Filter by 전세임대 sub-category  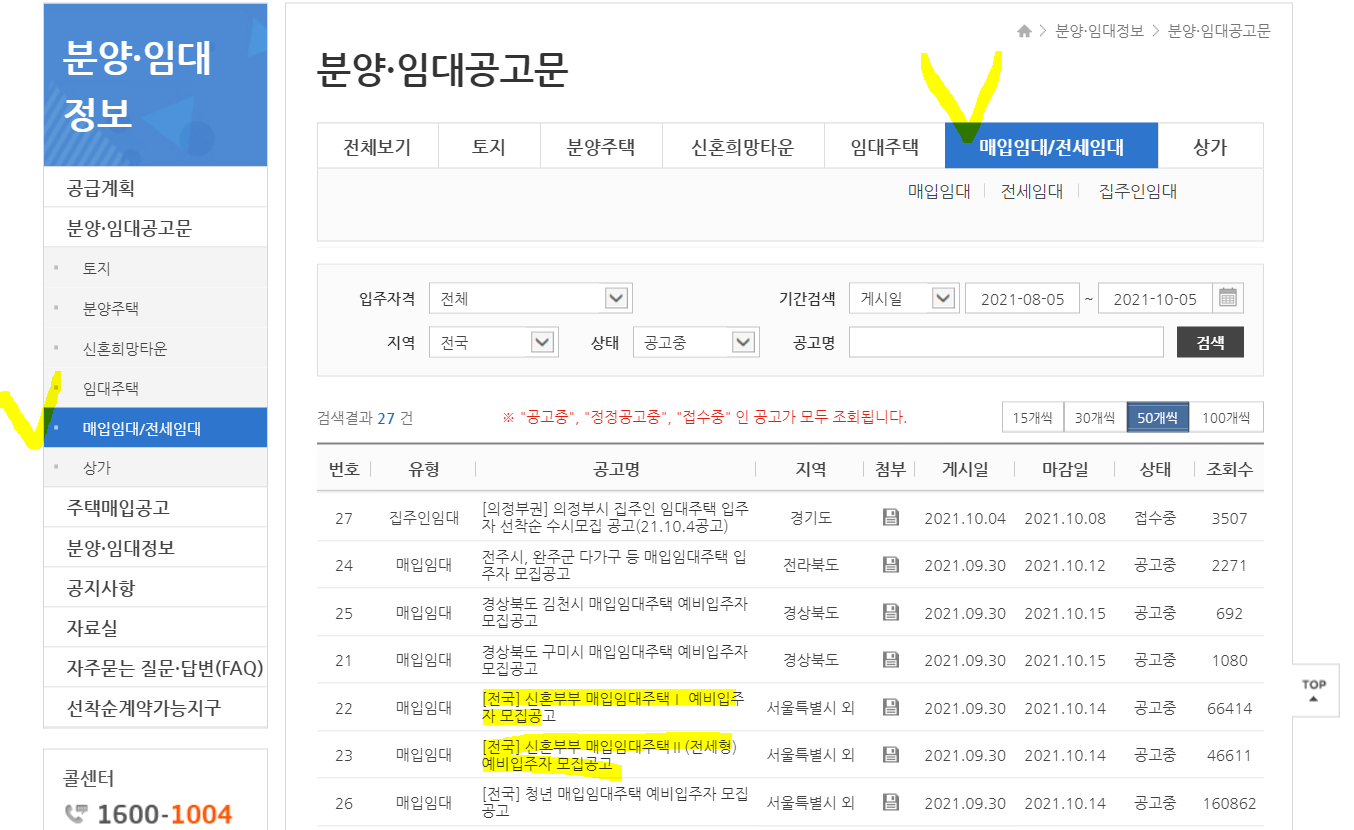tap(1032, 192)
